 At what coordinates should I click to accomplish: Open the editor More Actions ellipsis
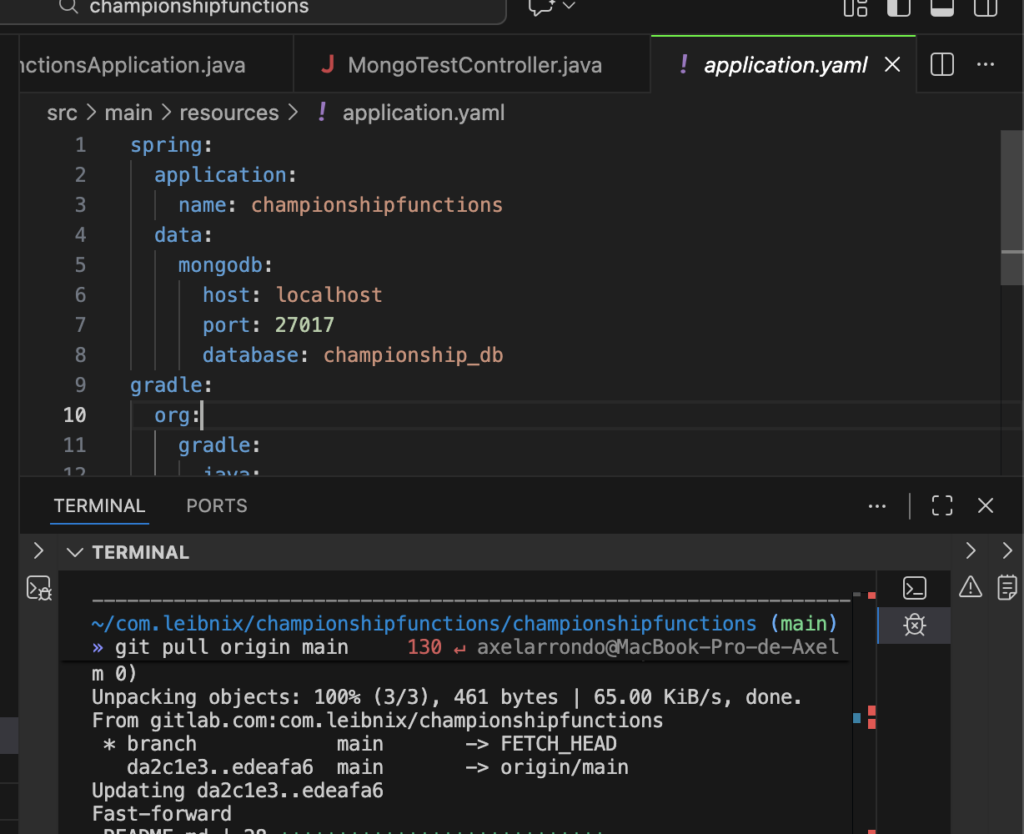coord(985,65)
